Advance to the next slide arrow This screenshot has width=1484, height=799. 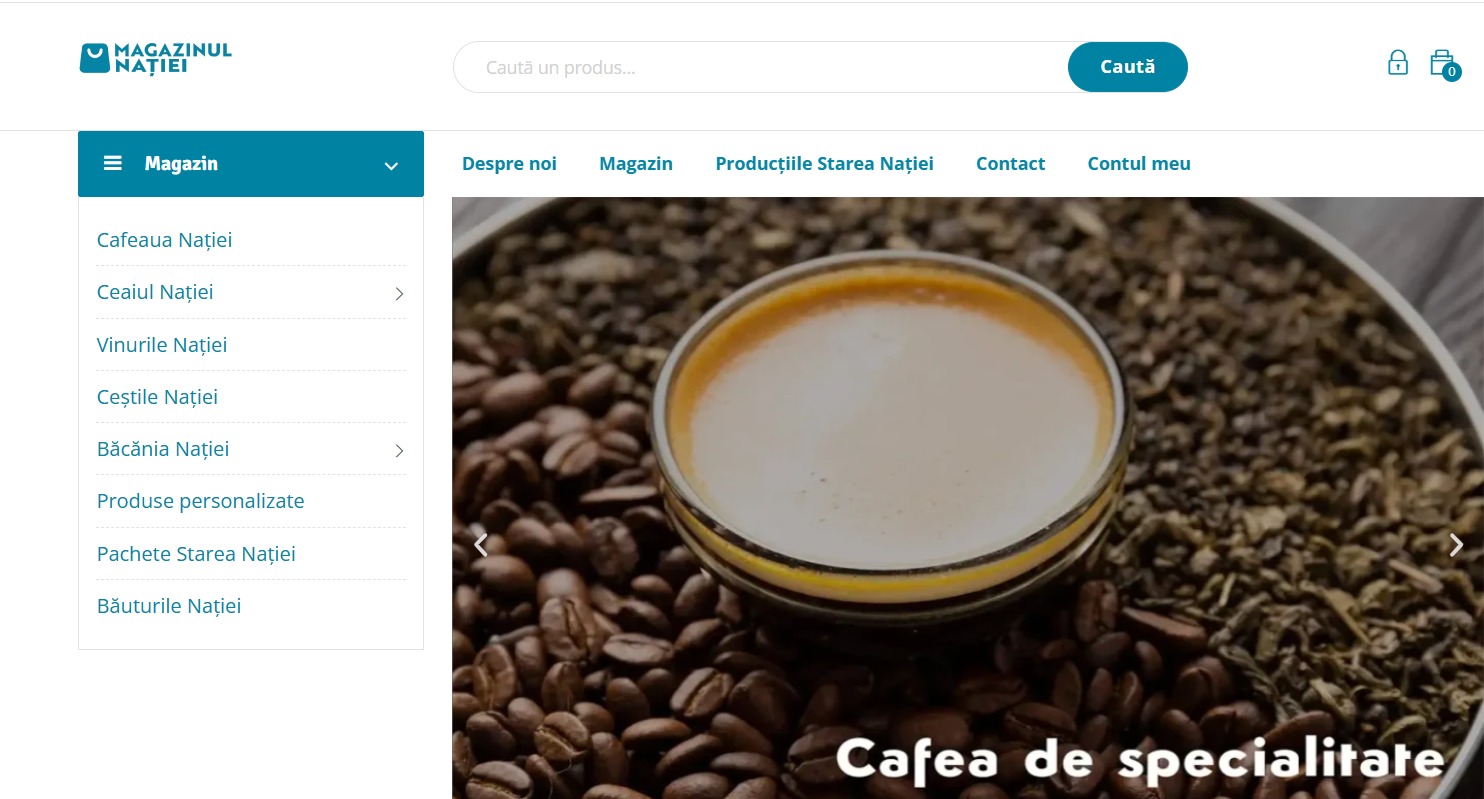point(1456,545)
